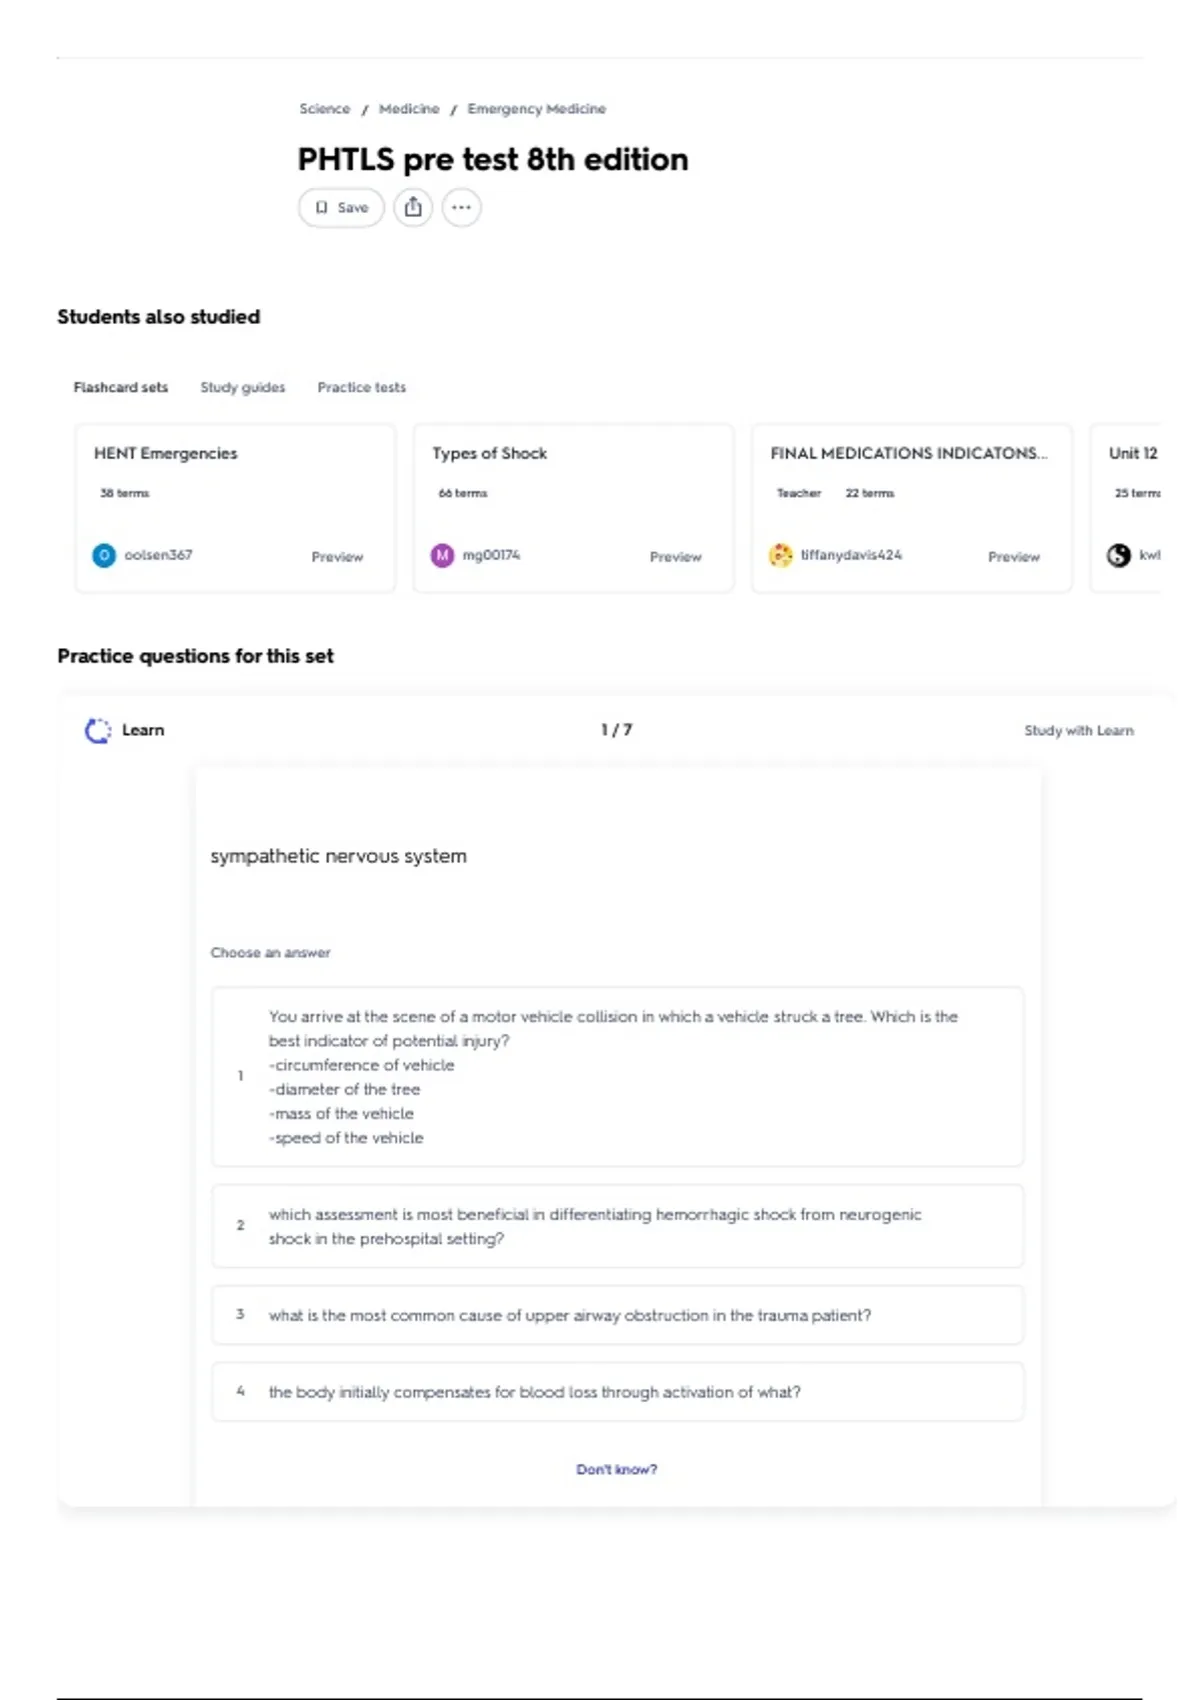The width and height of the screenshot is (1200, 1700).
Task: Open the Study with Learn link
Action: tap(1079, 731)
